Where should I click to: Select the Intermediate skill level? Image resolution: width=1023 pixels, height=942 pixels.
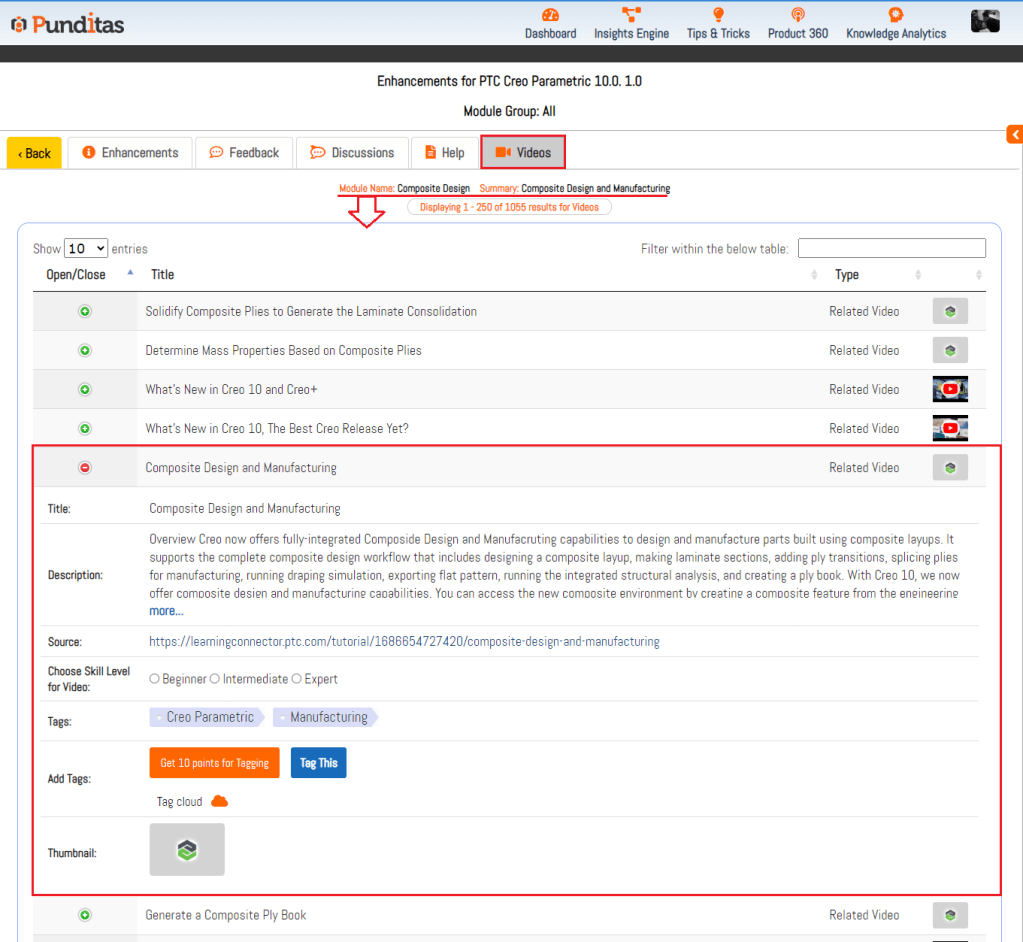tap(215, 679)
